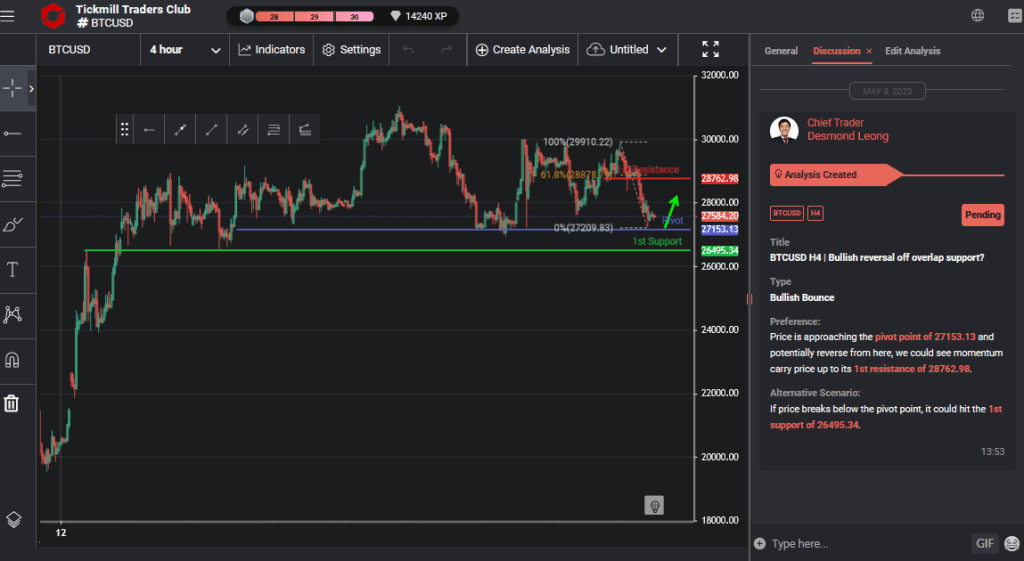Open the GIF picker
The image size is (1024, 561).
point(985,543)
